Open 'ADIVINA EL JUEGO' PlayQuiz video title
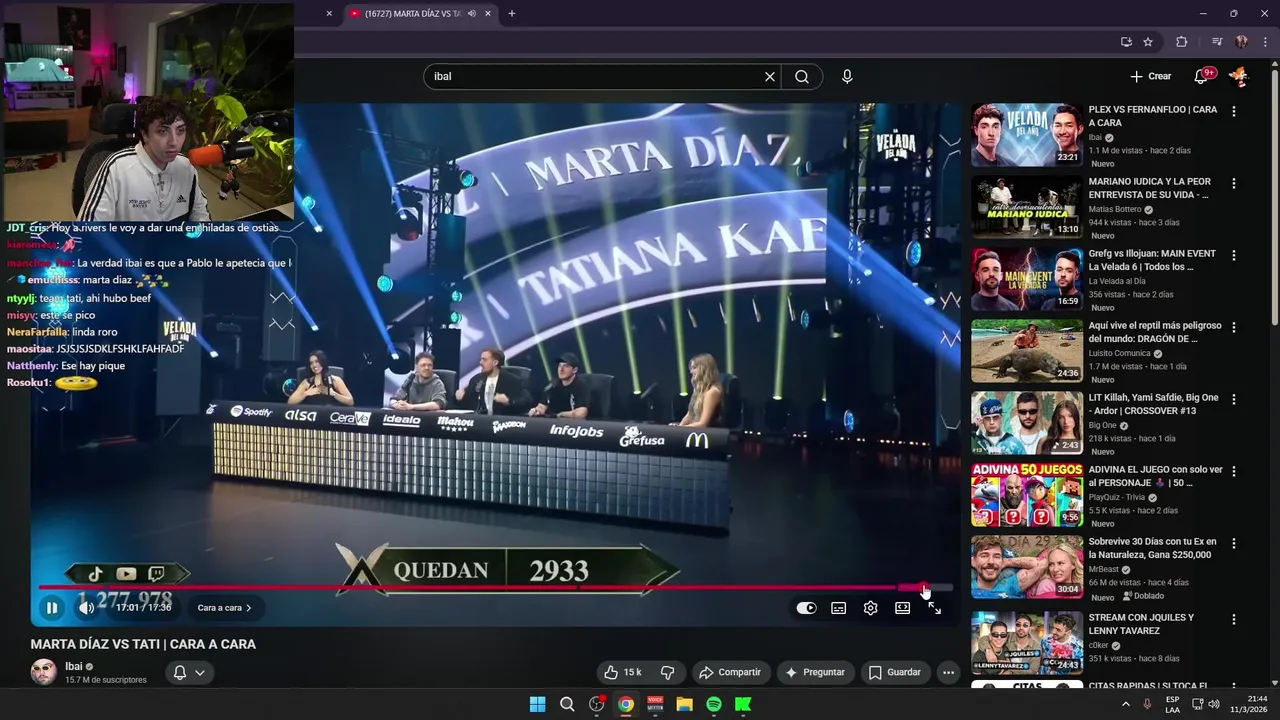Image resolution: width=1280 pixels, height=720 pixels. point(1155,476)
